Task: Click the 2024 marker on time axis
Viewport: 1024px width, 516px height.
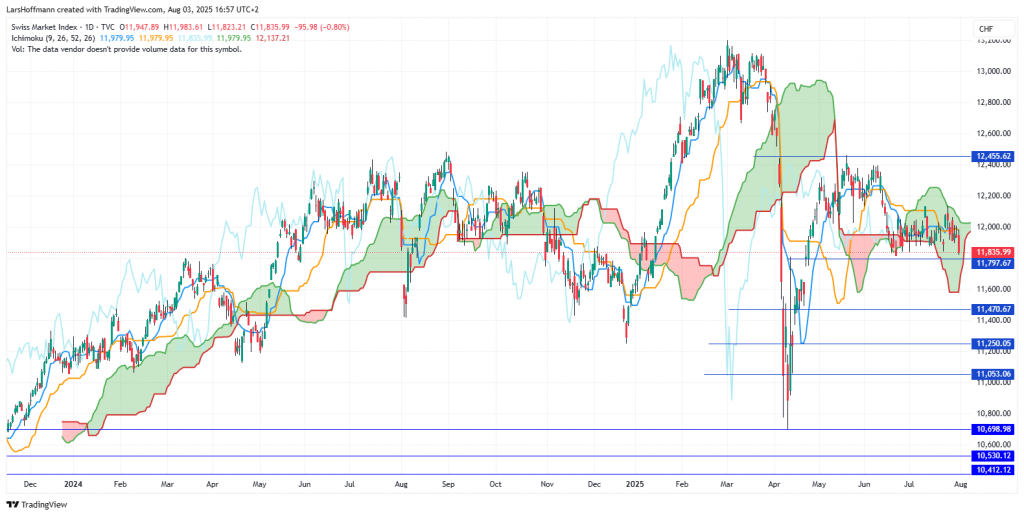Action: [x=72, y=483]
